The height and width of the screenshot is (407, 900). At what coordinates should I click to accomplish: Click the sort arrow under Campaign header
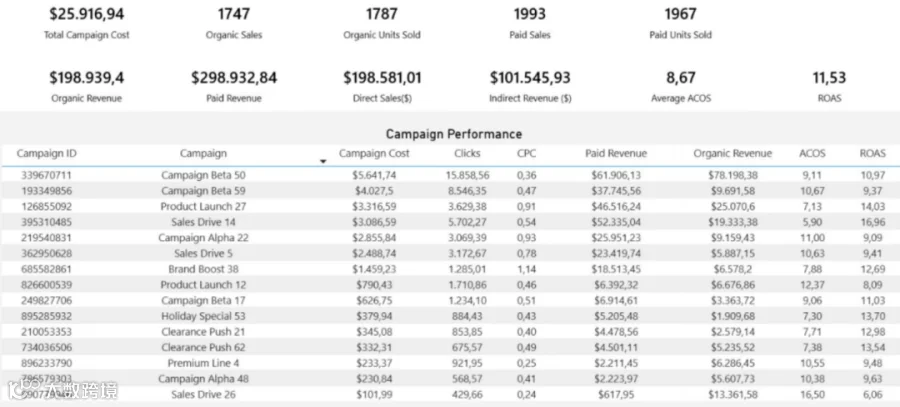click(323, 162)
